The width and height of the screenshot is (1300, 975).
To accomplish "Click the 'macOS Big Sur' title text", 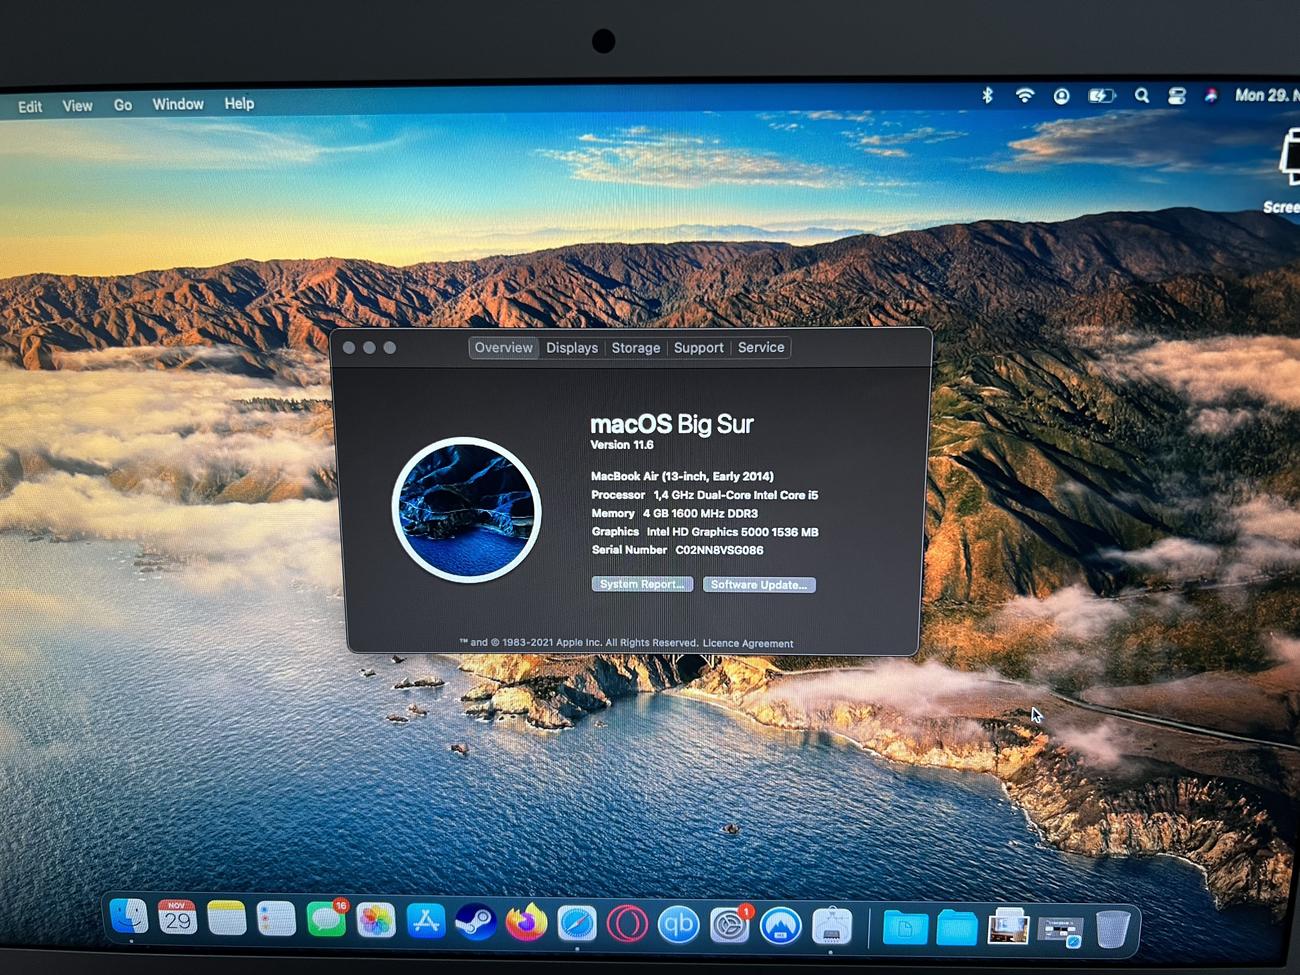I will 671,424.
